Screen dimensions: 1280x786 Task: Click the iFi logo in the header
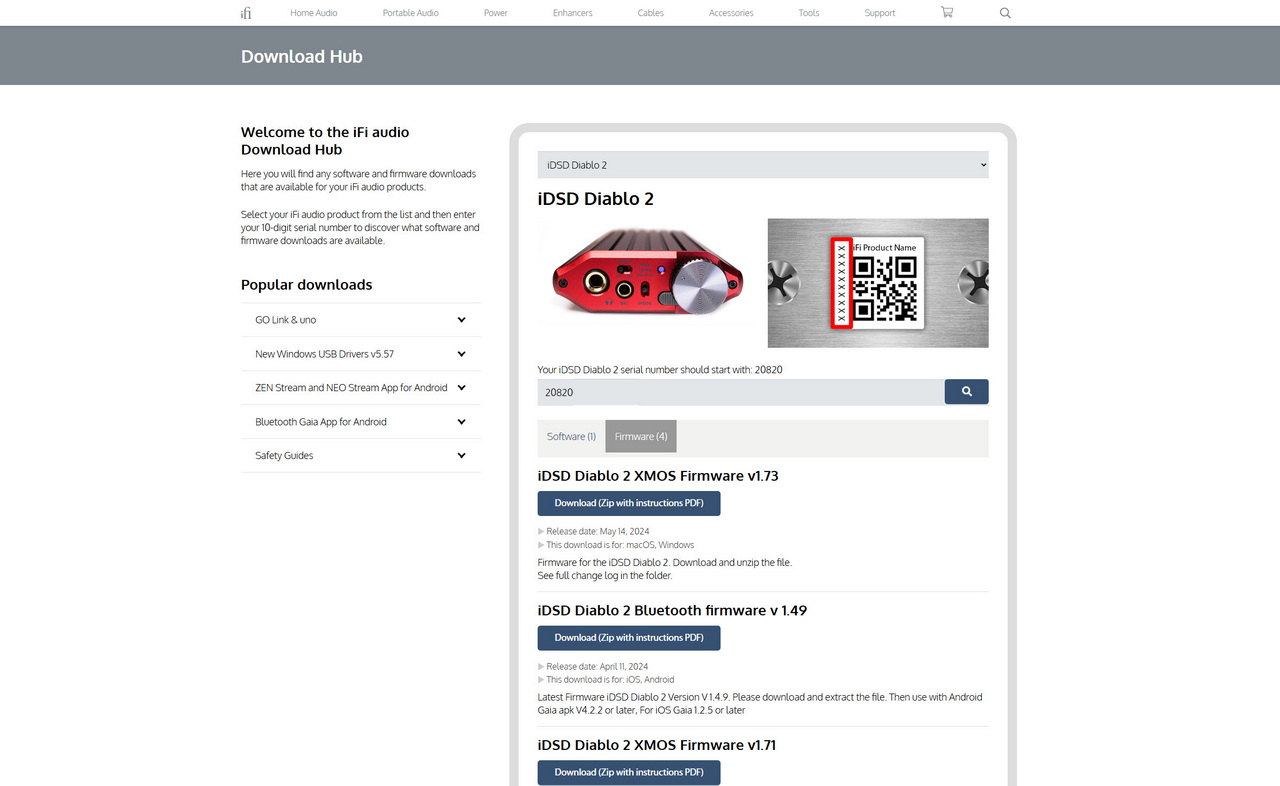246,13
